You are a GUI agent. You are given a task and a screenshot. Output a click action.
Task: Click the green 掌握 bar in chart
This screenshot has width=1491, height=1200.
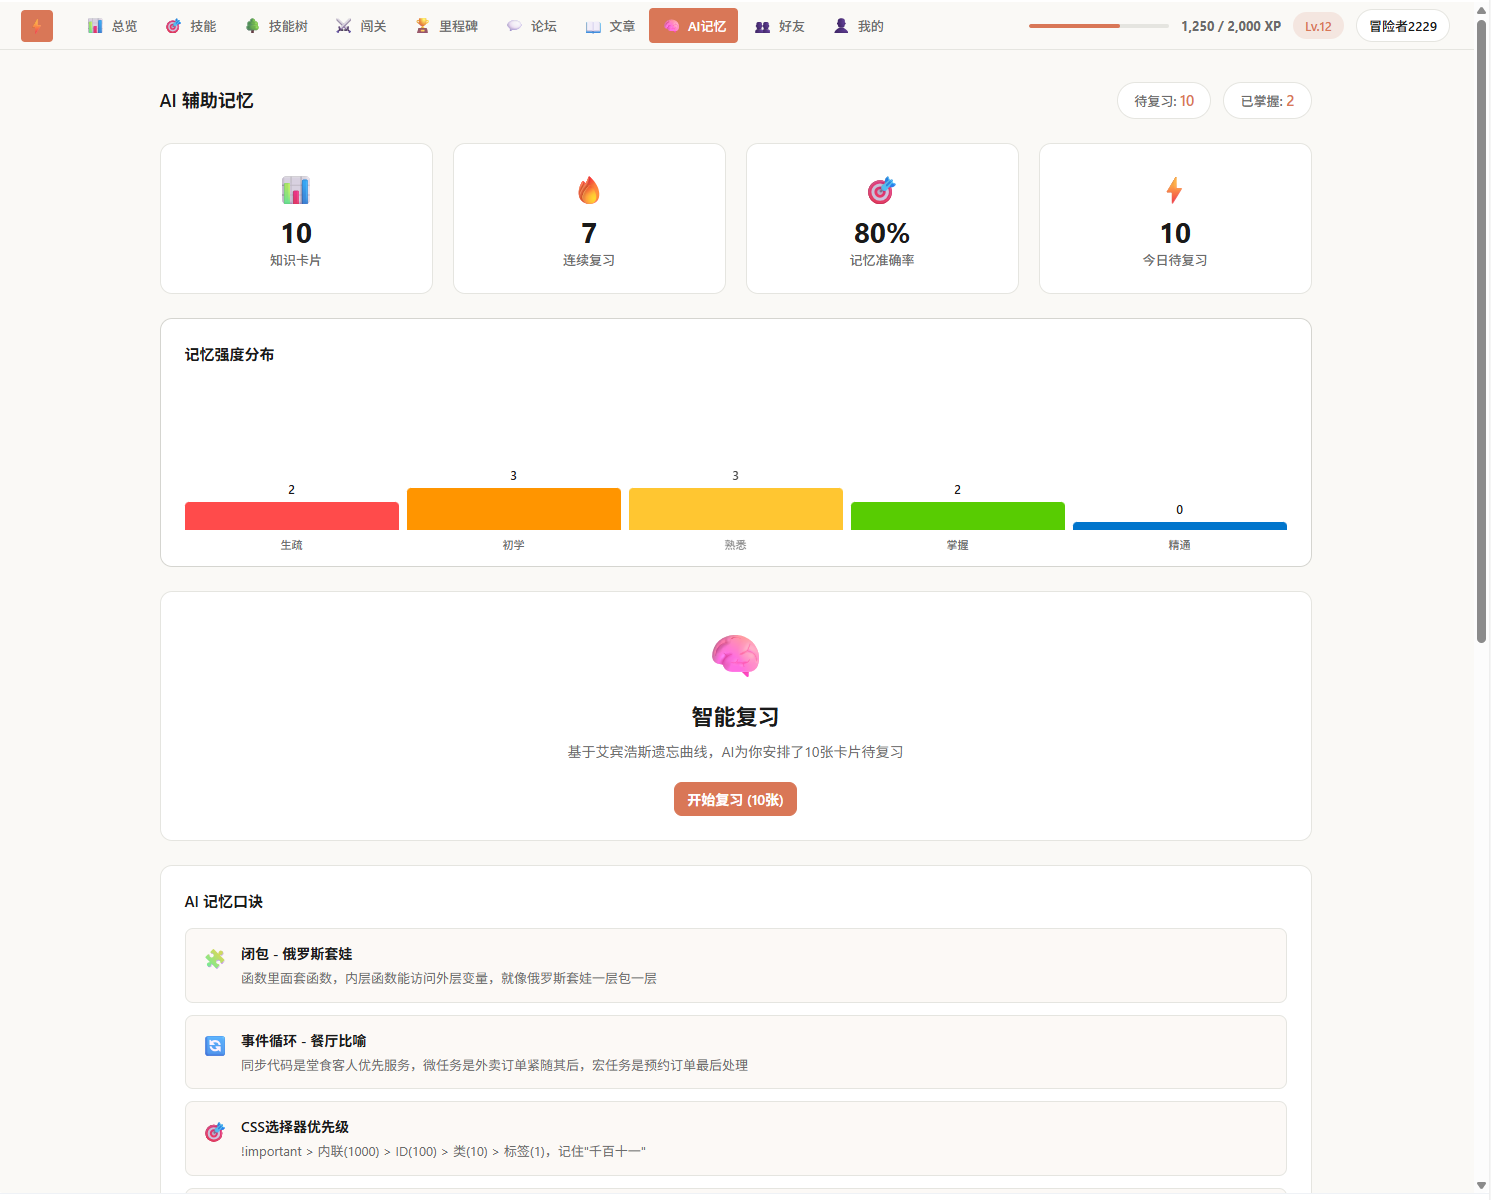958,516
